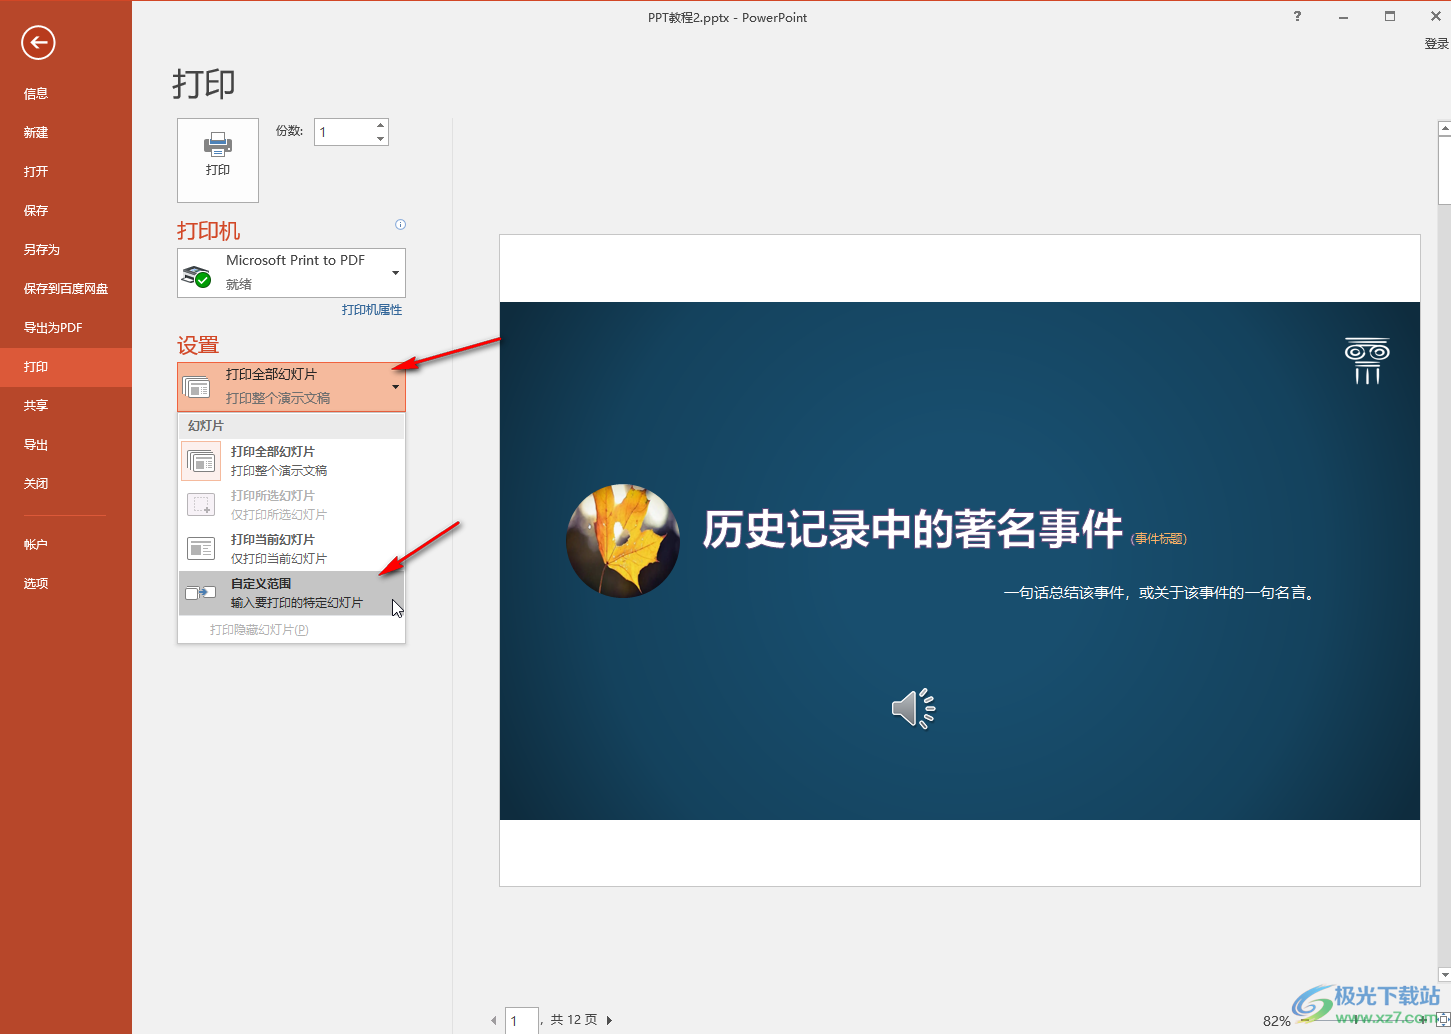This screenshot has width=1451, height=1034.
Task: Select 打印当前幻灯片 option in the list
Action: tap(292, 549)
